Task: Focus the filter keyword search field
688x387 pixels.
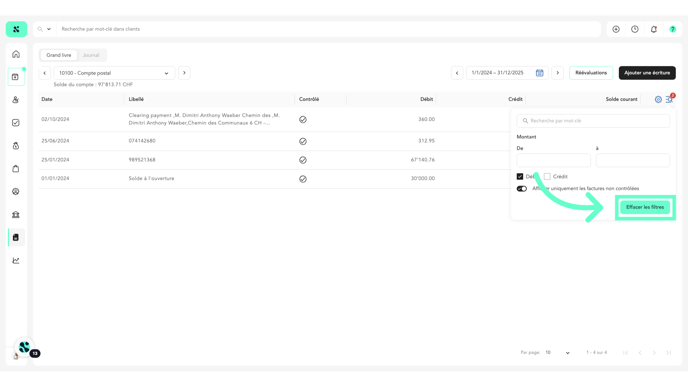Action: pyautogui.click(x=593, y=121)
